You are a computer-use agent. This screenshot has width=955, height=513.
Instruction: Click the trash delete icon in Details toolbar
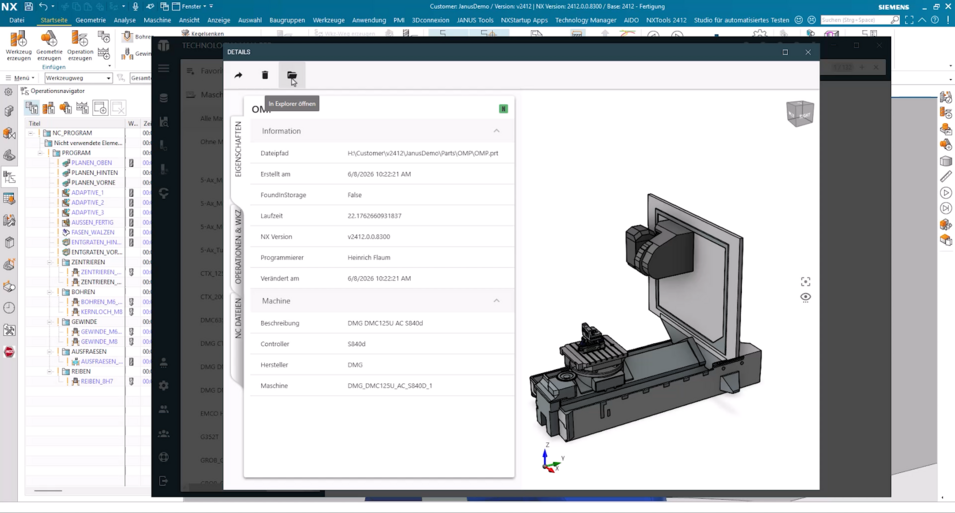pyautogui.click(x=264, y=75)
